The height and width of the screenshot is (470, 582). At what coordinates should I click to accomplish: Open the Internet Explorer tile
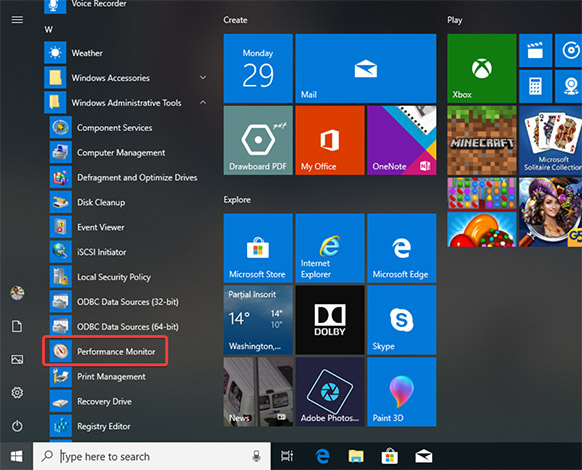(x=330, y=248)
